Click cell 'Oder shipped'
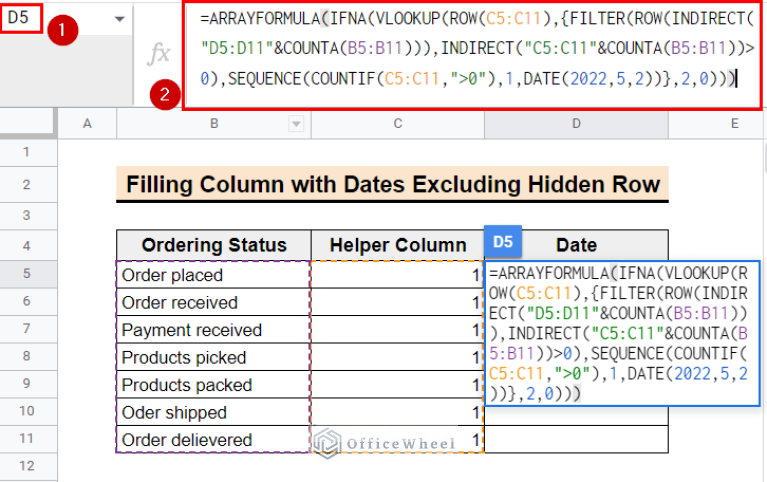The height and width of the screenshot is (482, 767). coord(214,412)
